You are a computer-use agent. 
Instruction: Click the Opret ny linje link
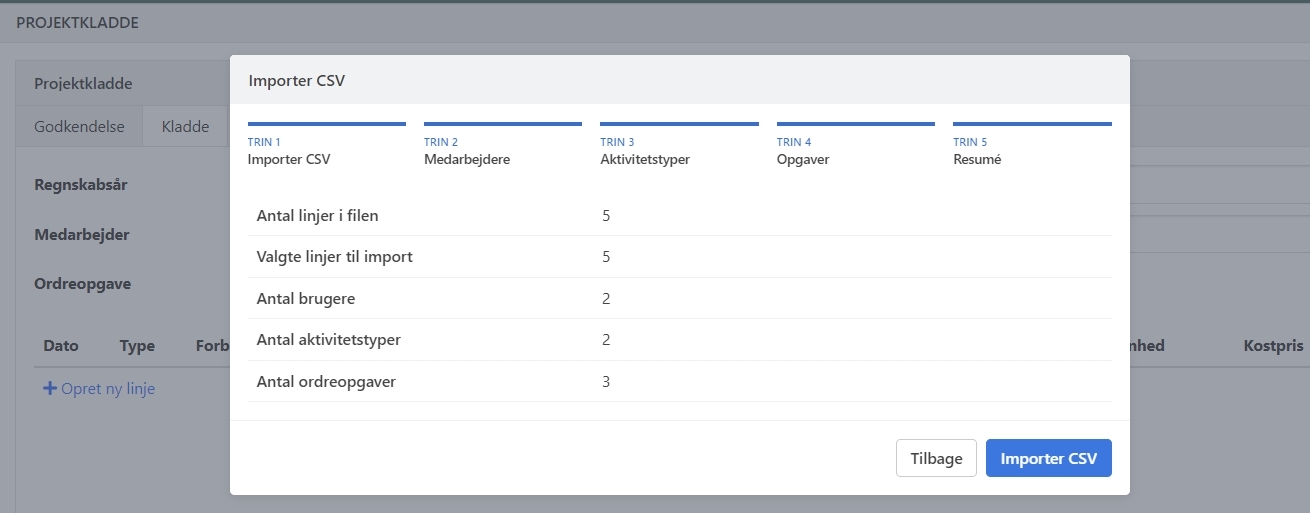107,389
